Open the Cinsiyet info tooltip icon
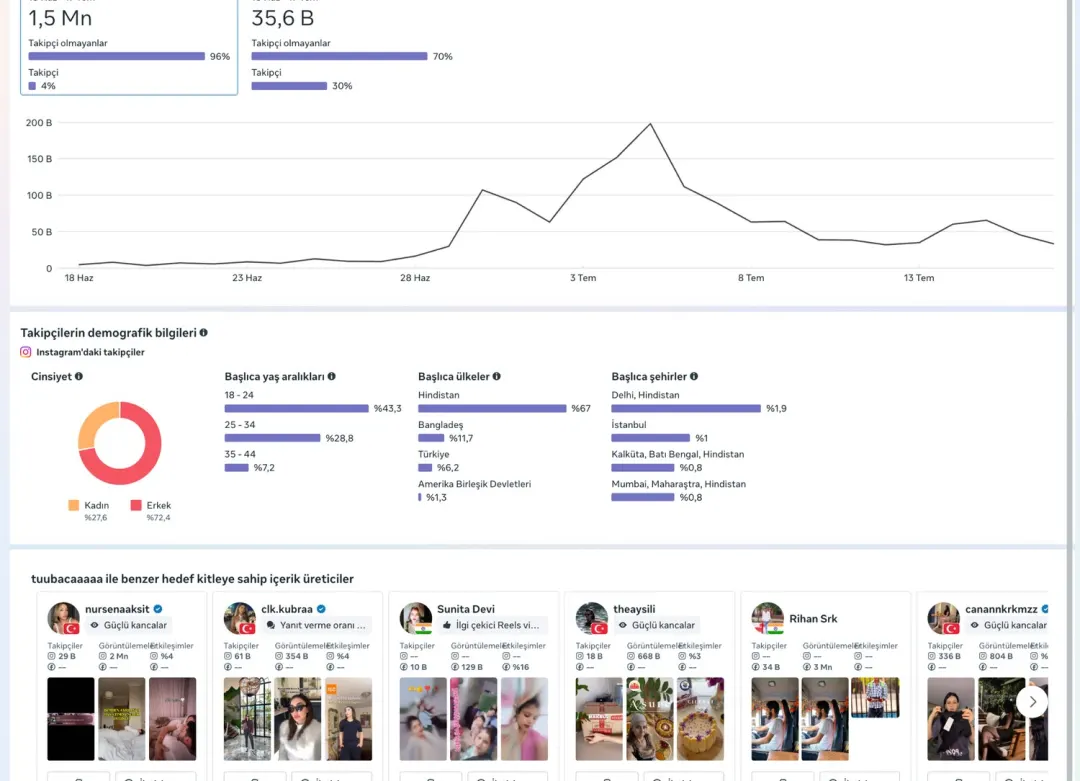 (79, 376)
